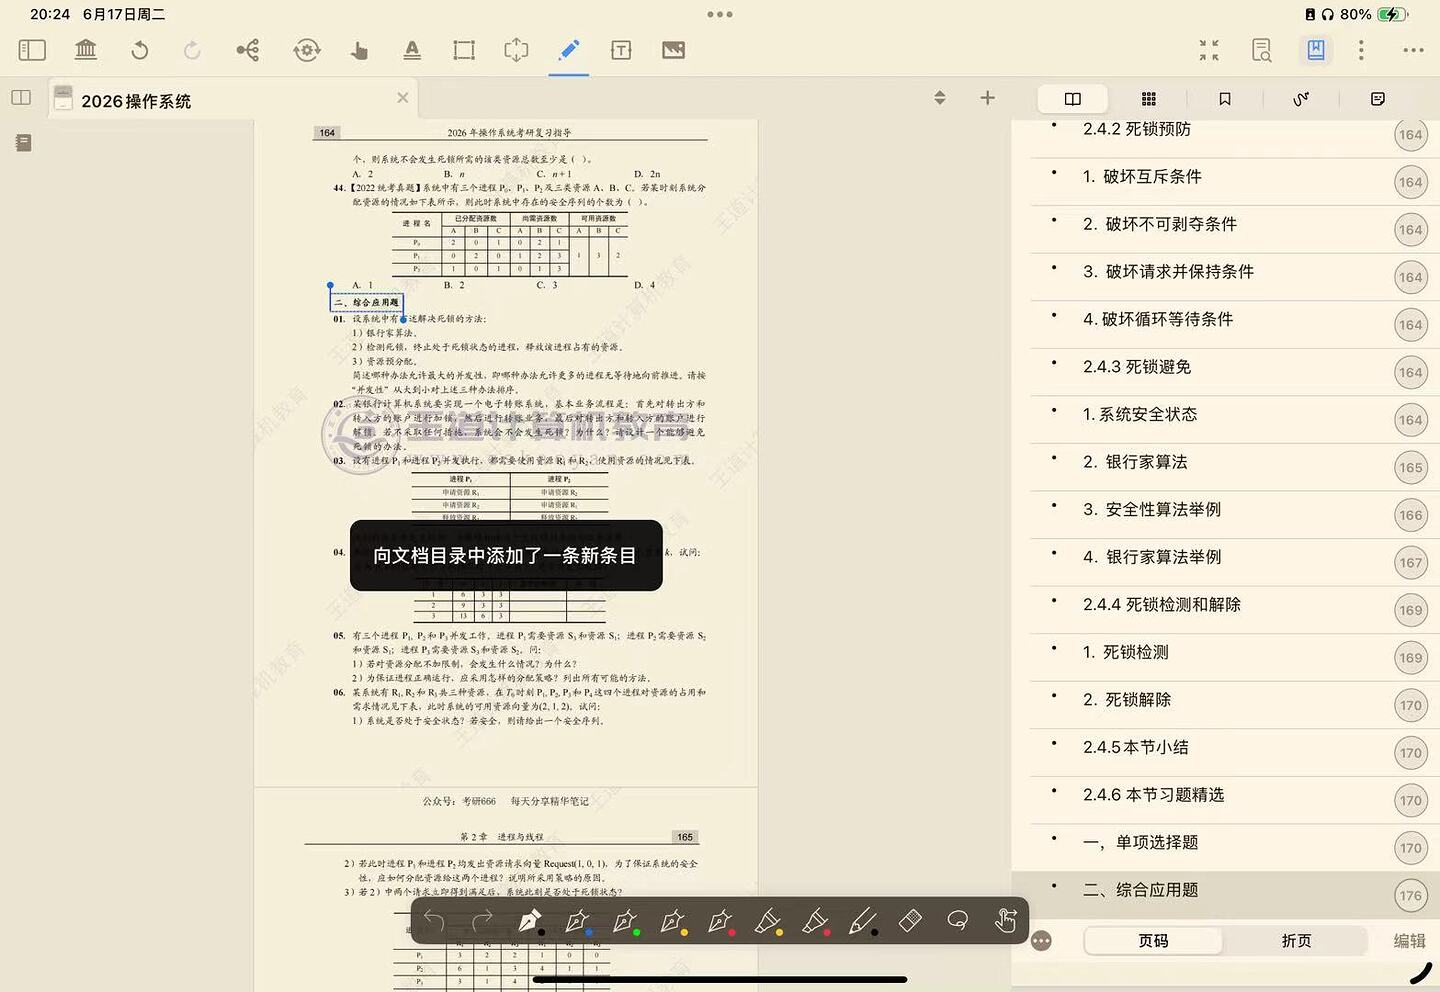Select the yellow fountain pen

point(672,920)
